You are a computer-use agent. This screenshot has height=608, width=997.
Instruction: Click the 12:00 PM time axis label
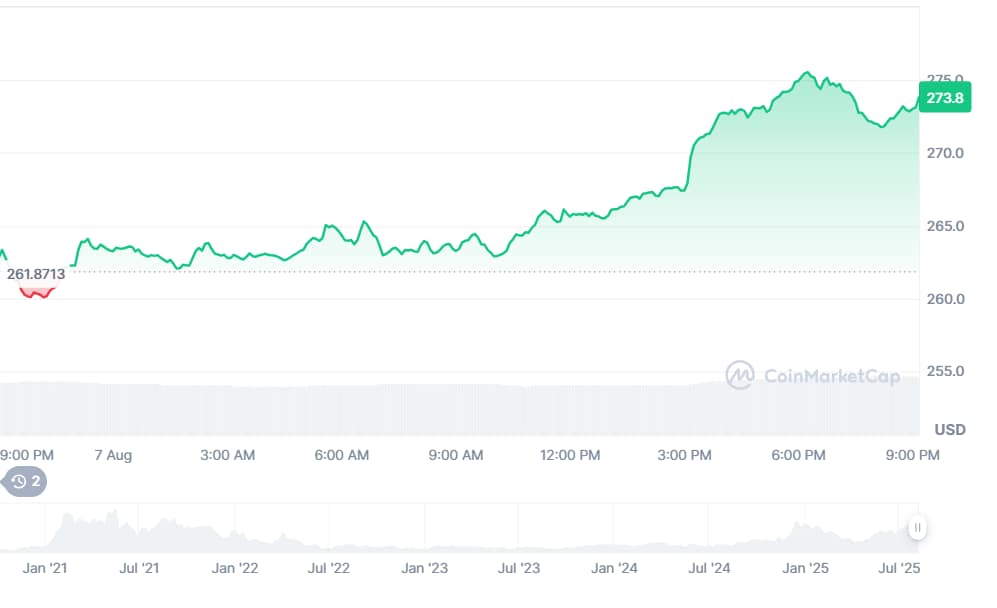pos(570,455)
